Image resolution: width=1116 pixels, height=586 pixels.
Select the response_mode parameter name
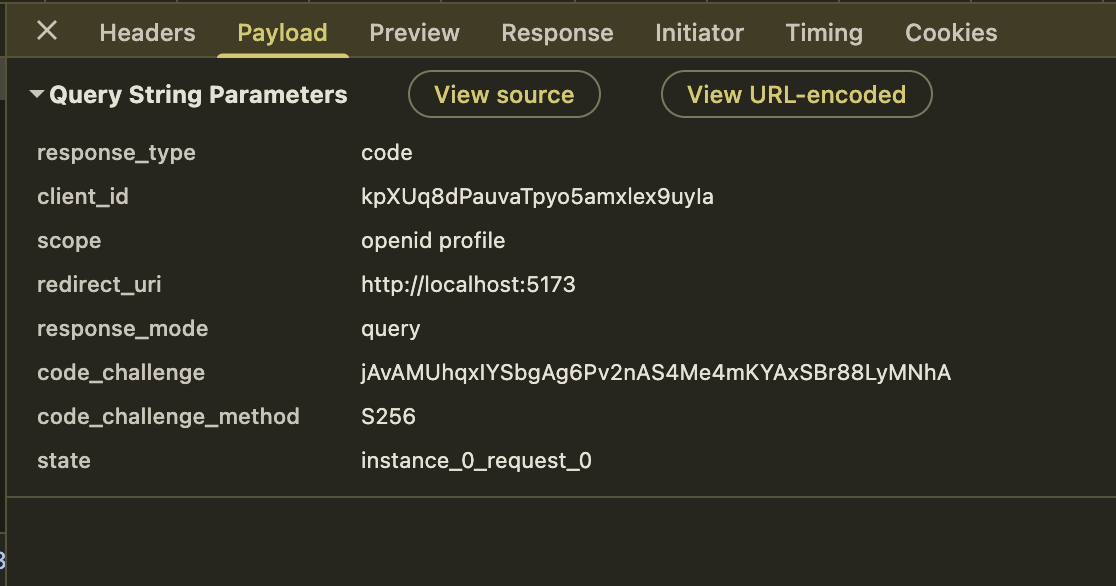pyautogui.click(x=122, y=329)
